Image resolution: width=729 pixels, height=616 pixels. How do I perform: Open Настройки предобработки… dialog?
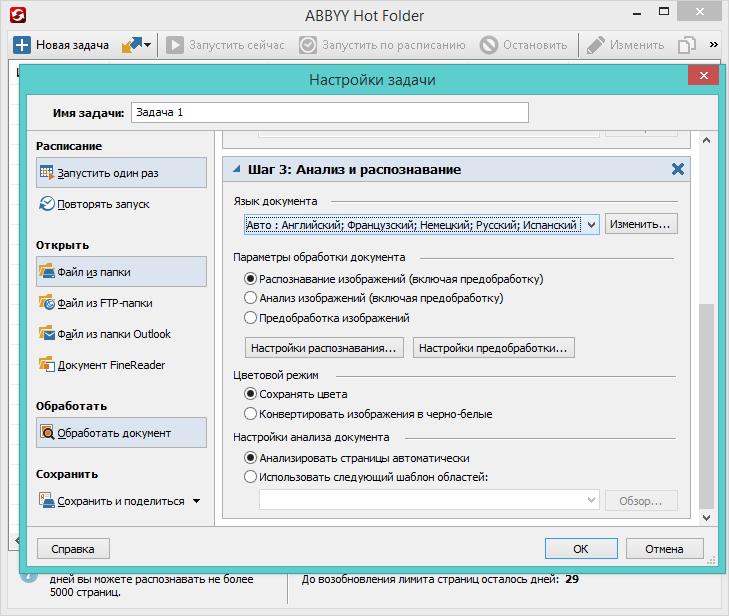click(493, 348)
